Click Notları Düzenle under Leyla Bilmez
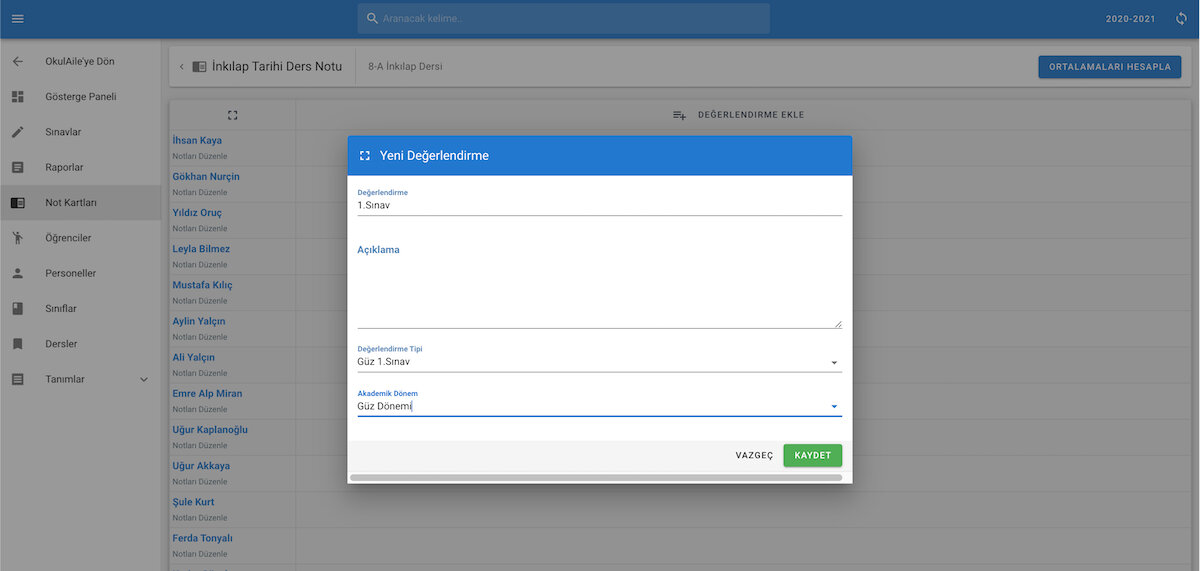Image resolution: width=1200 pixels, height=571 pixels. click(200, 265)
